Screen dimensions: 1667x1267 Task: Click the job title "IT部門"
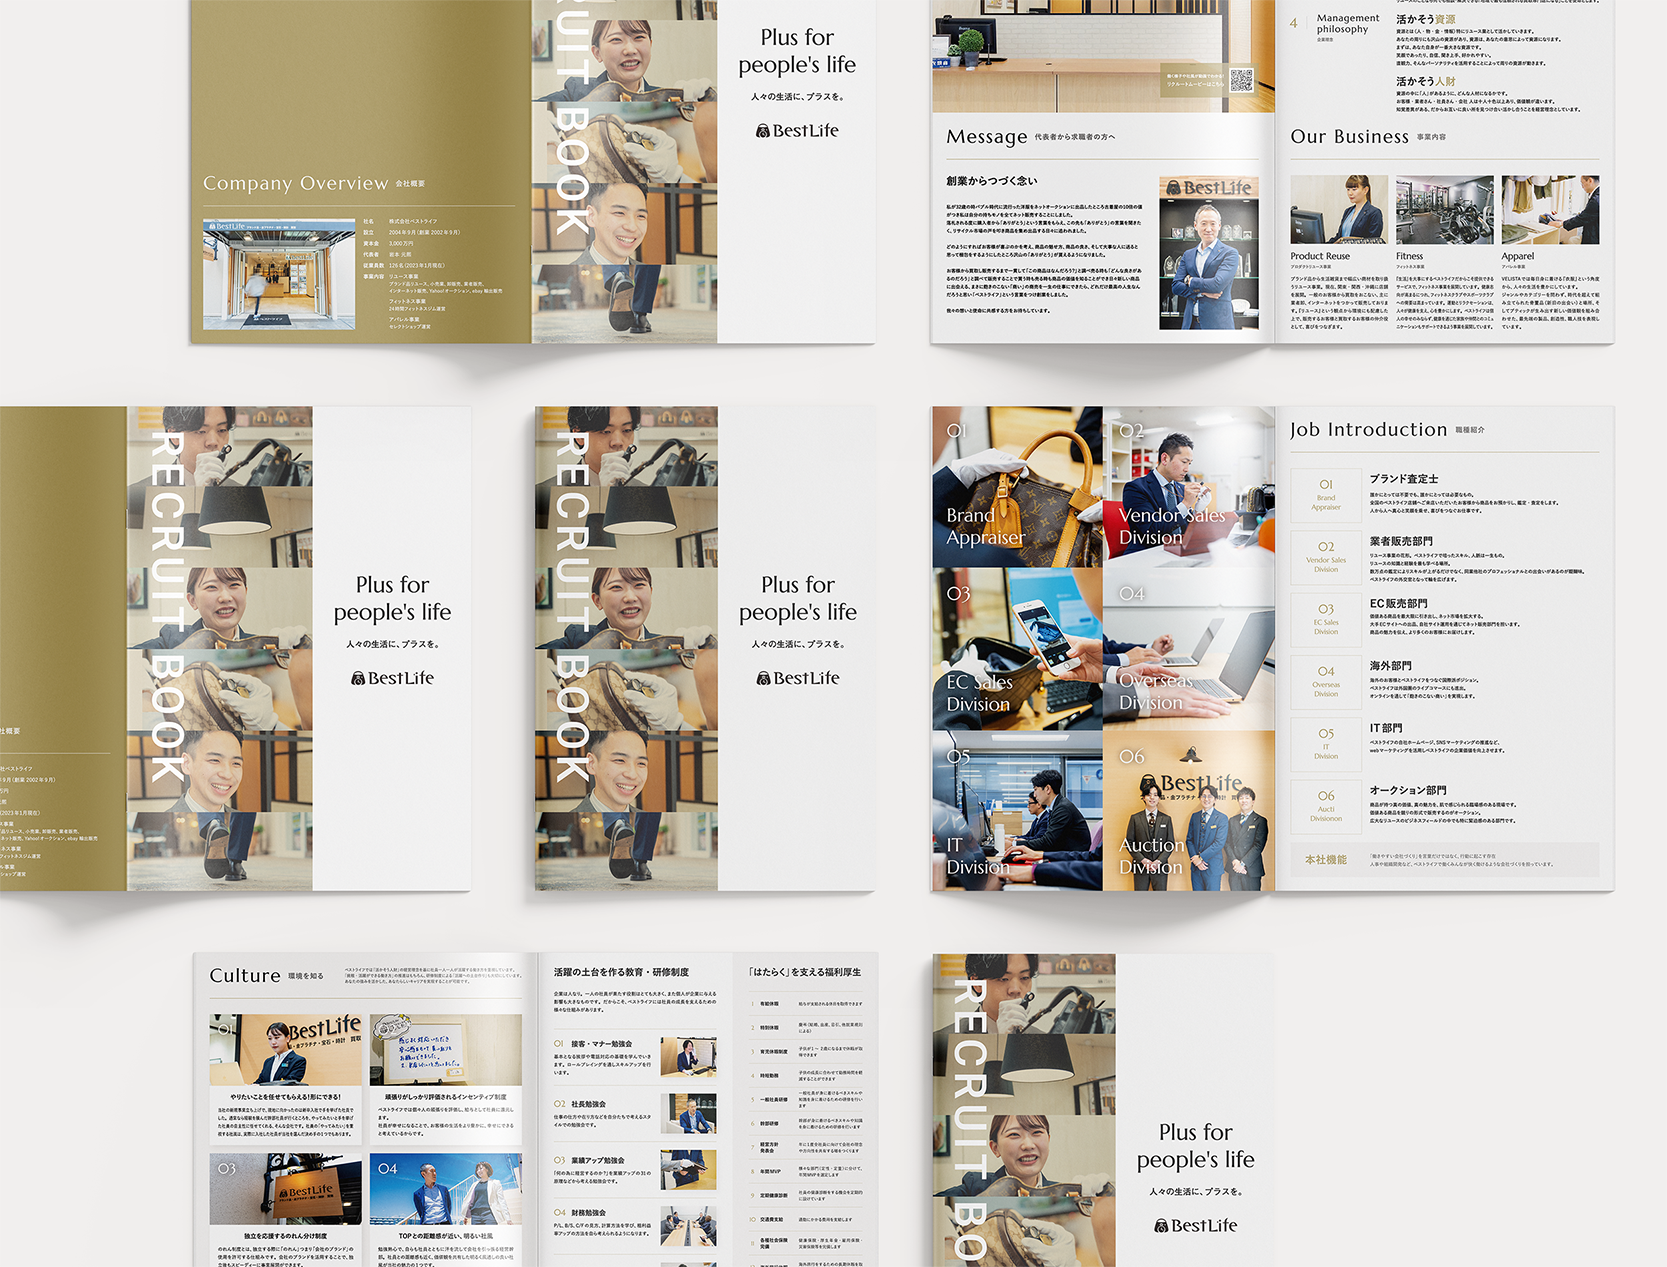point(1386,728)
